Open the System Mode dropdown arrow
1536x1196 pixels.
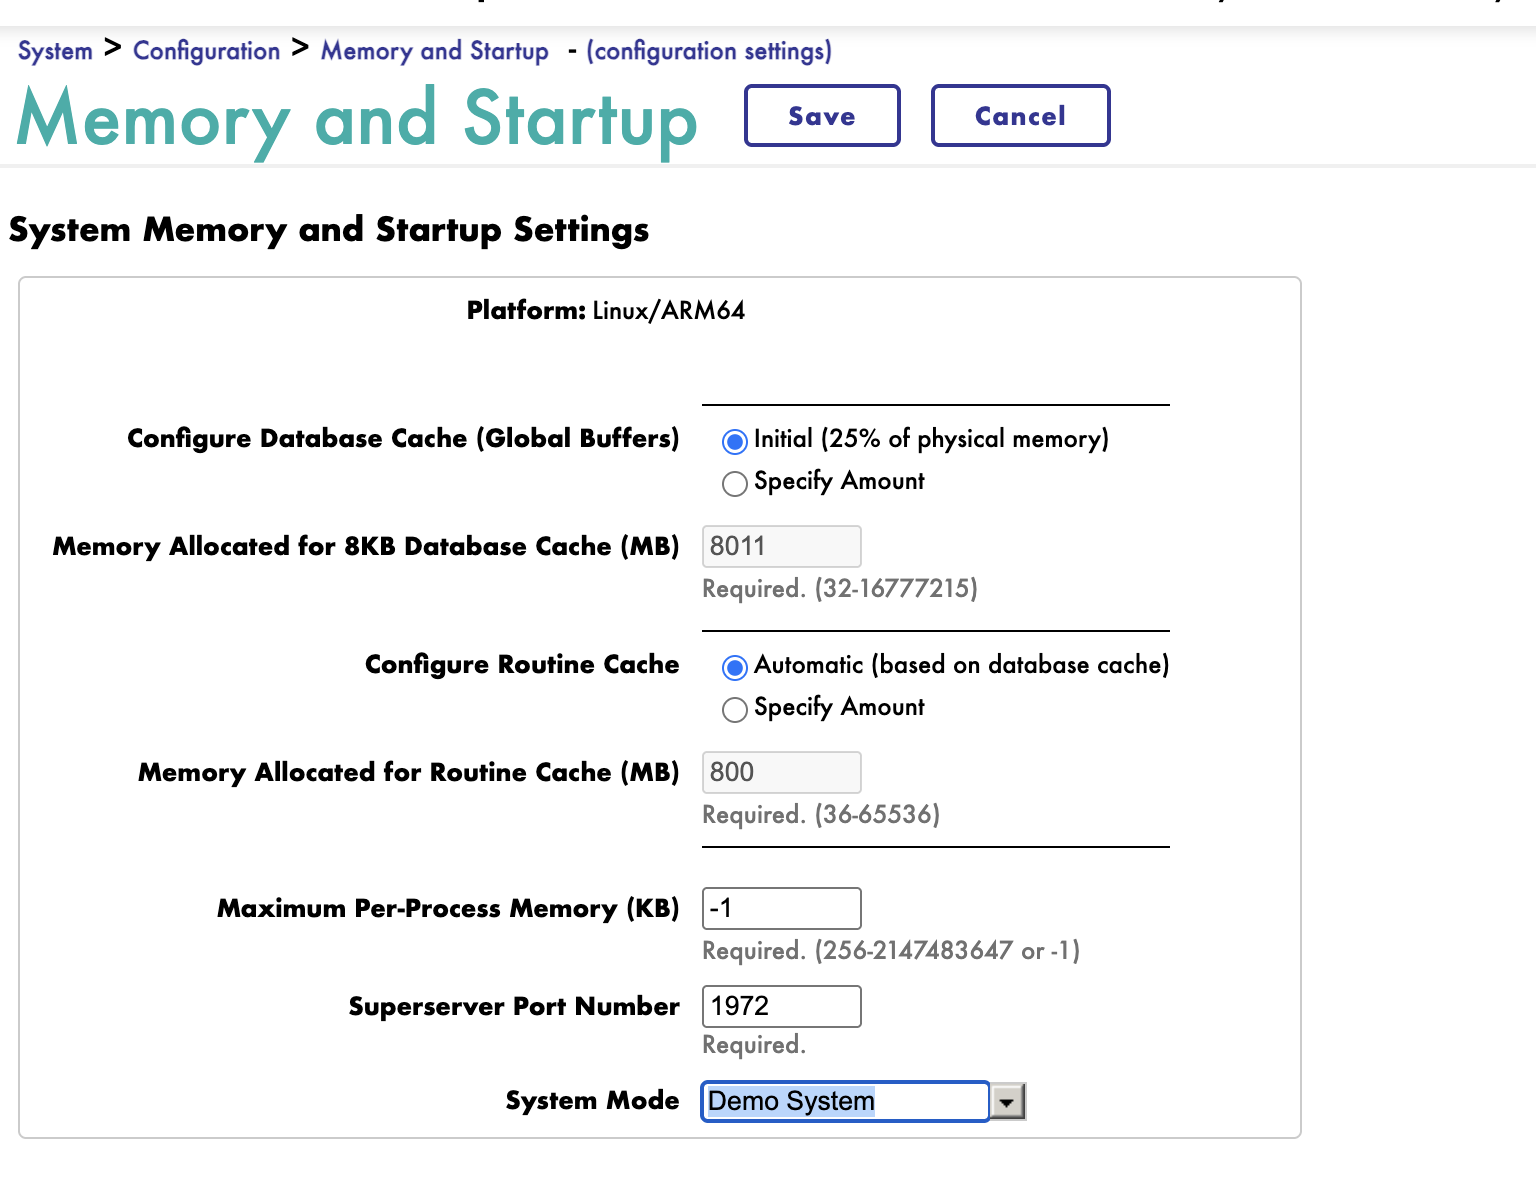tap(1007, 1102)
